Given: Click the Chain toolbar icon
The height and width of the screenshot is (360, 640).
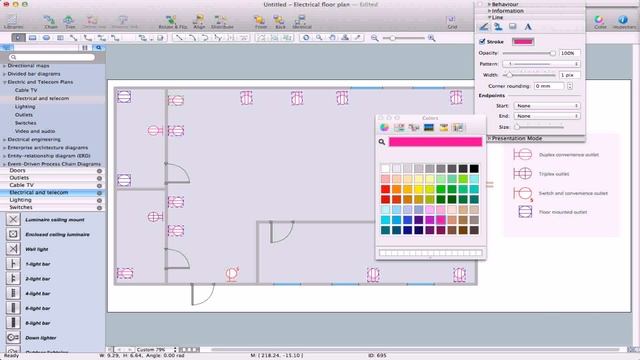Looking at the screenshot, I should 51,21.
